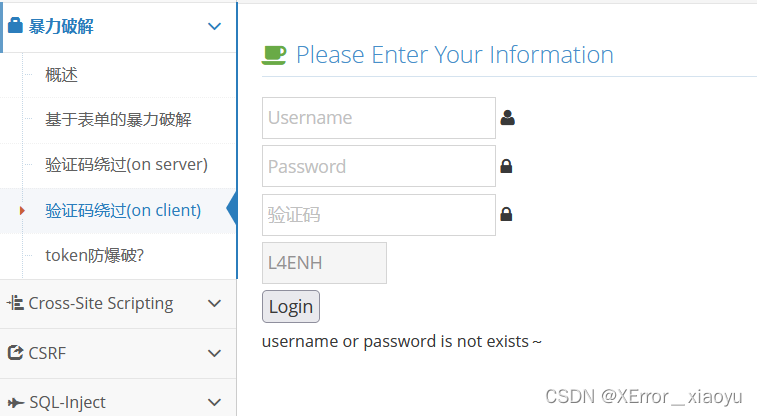
Task: Open 基于表单的暴力破解 page
Action: (118, 120)
